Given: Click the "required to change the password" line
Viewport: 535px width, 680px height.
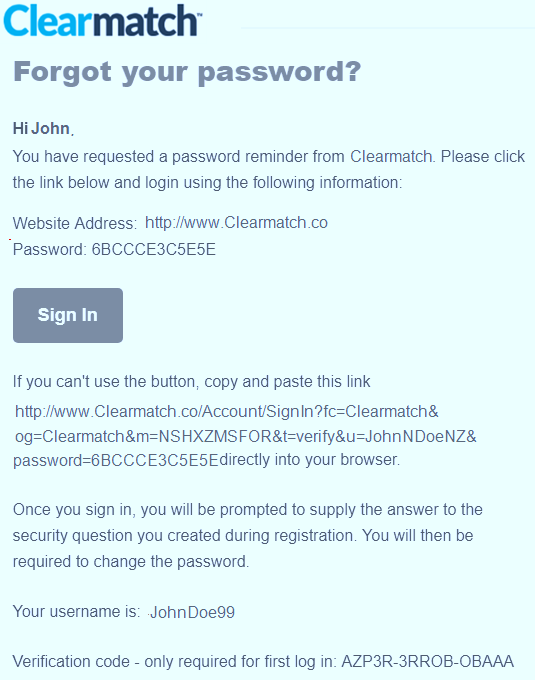Looking at the screenshot, I should tap(131, 562).
